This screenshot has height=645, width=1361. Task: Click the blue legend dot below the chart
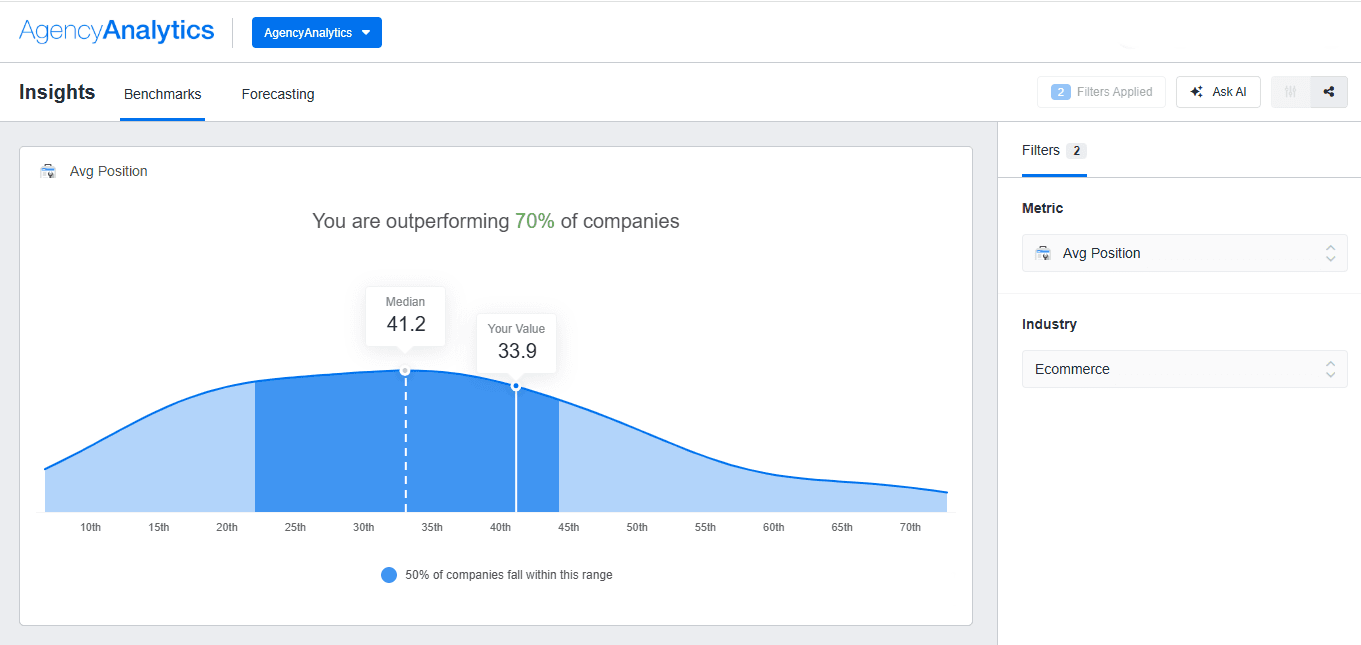(x=389, y=575)
